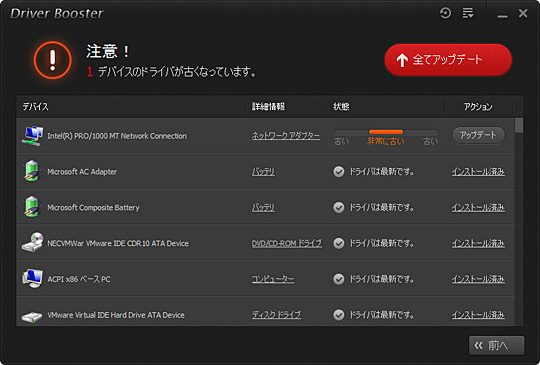Click ドライバは最新です text in ACPI x86 row
This screenshot has height=365, width=540.
[382, 279]
